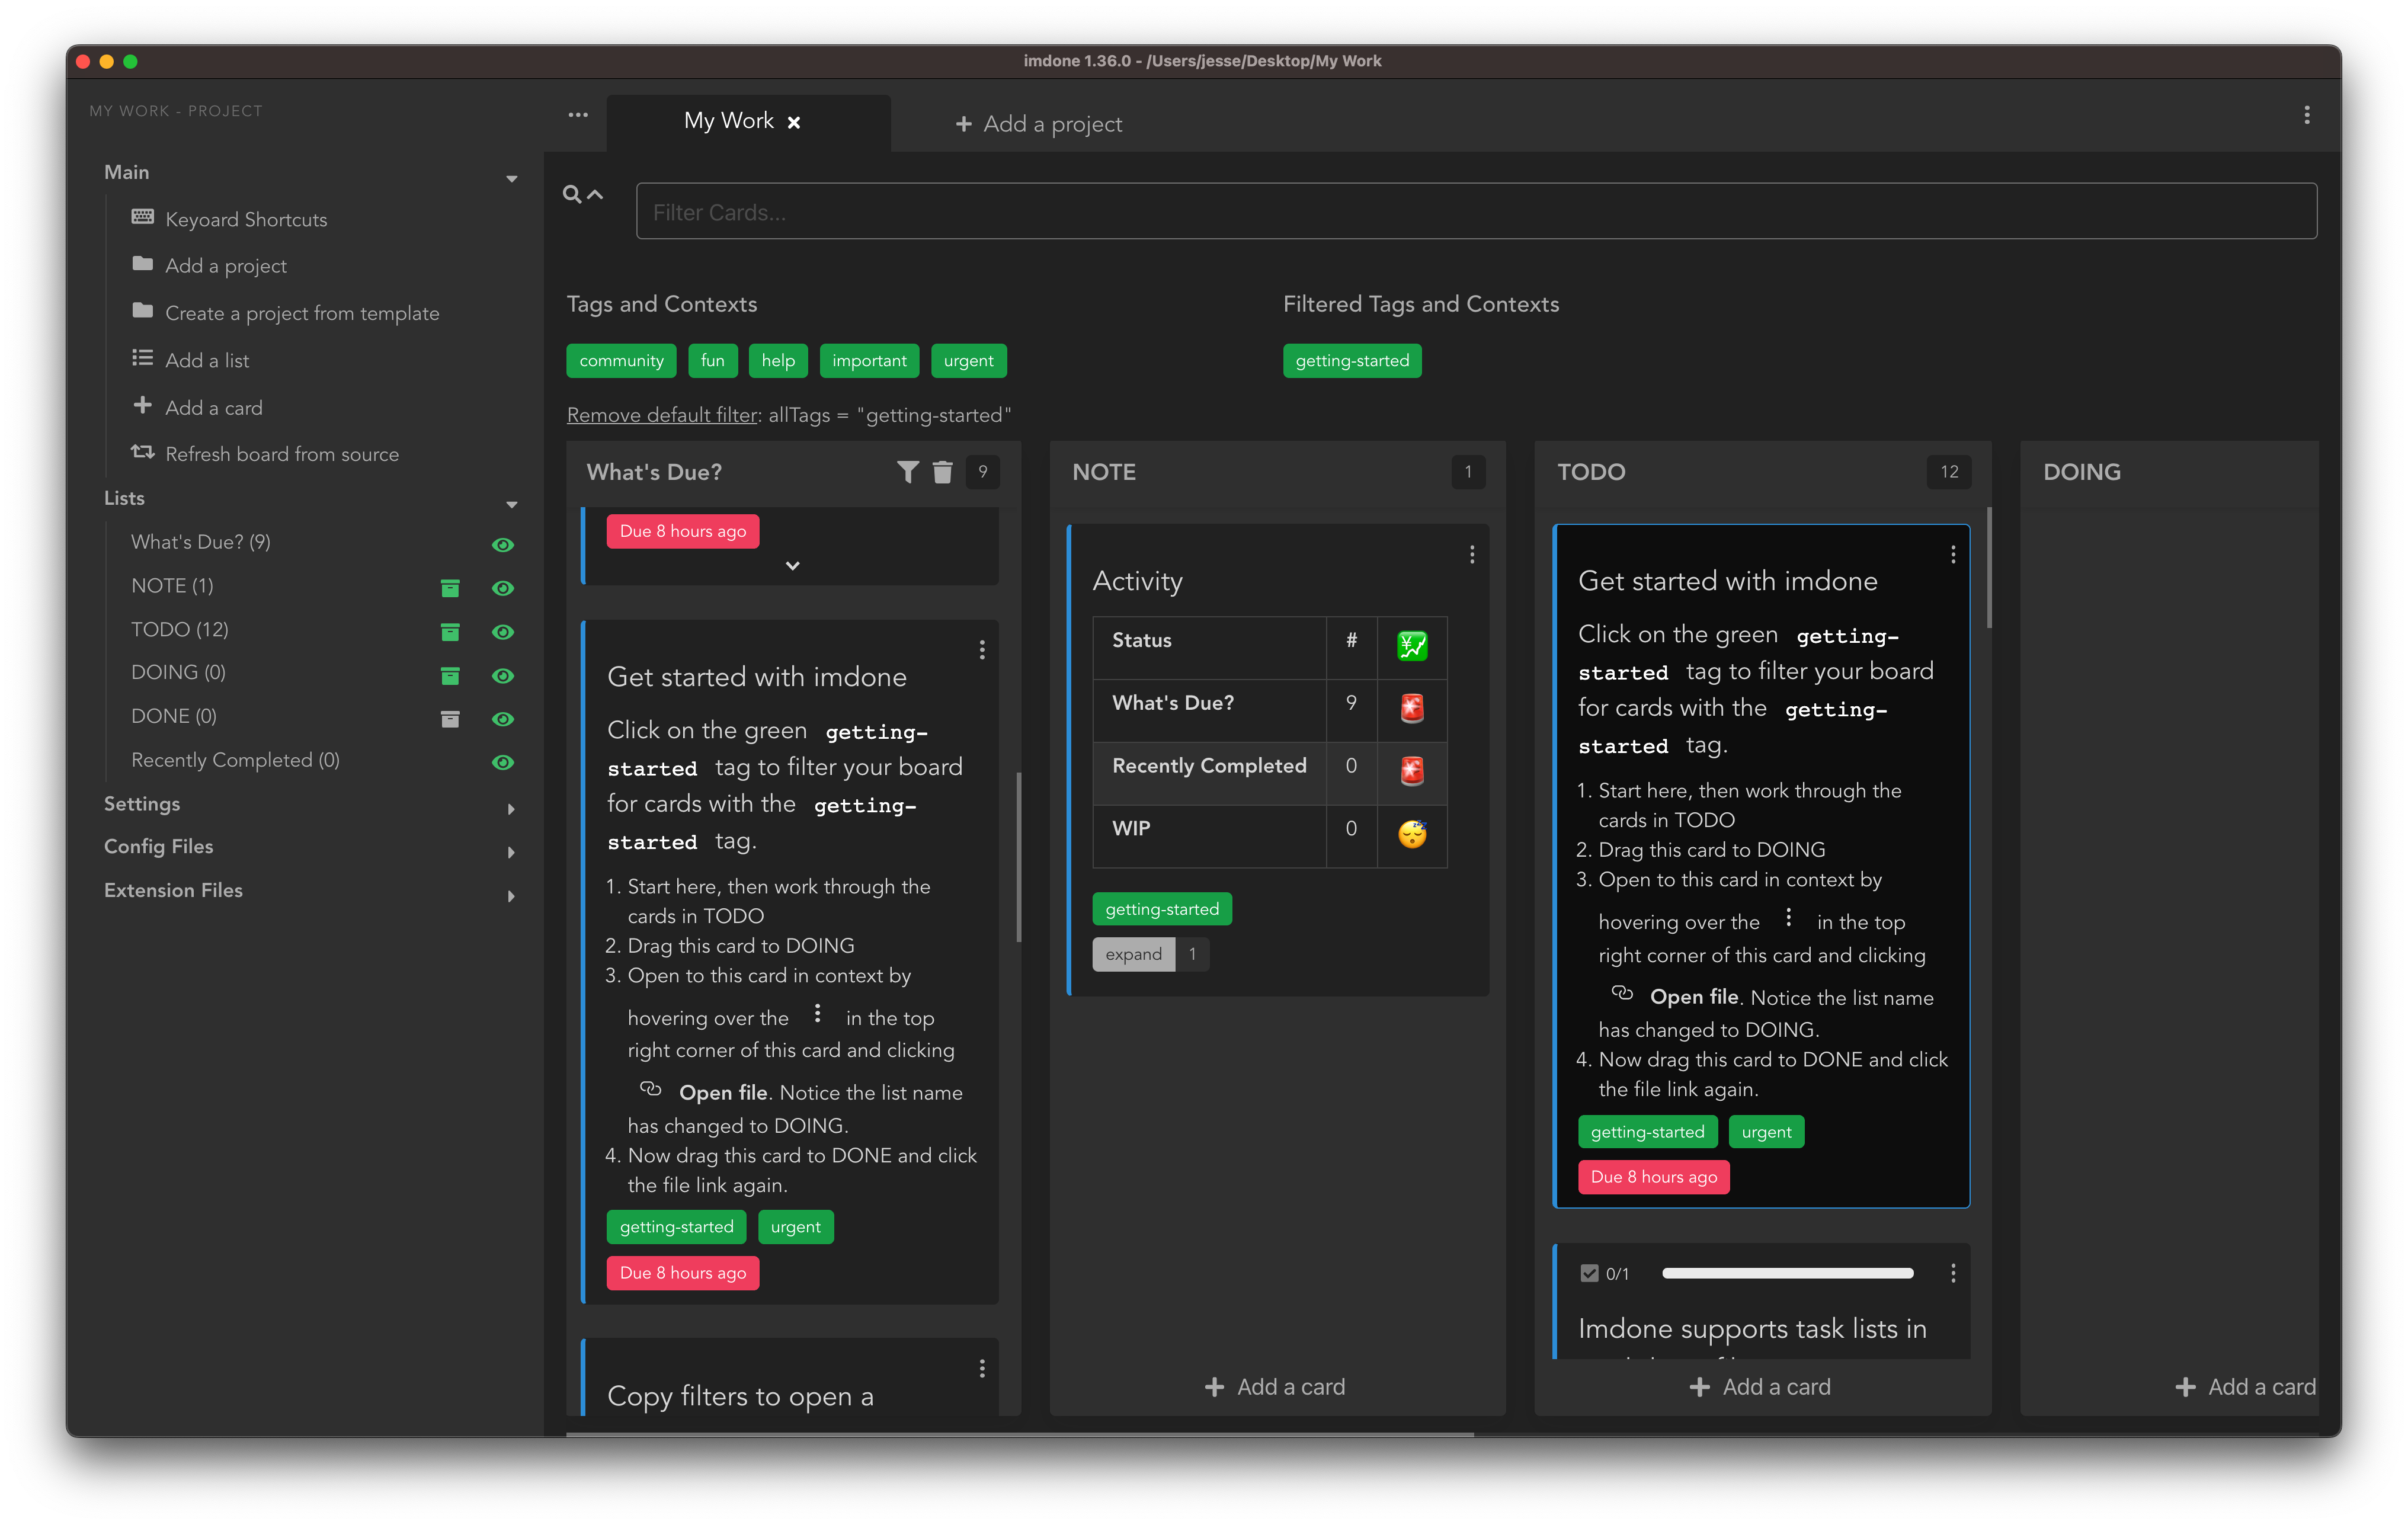The image size is (2408, 1525).
Task: Filter by the urgent tag in Tags and Contexts
Action: tap(968, 361)
